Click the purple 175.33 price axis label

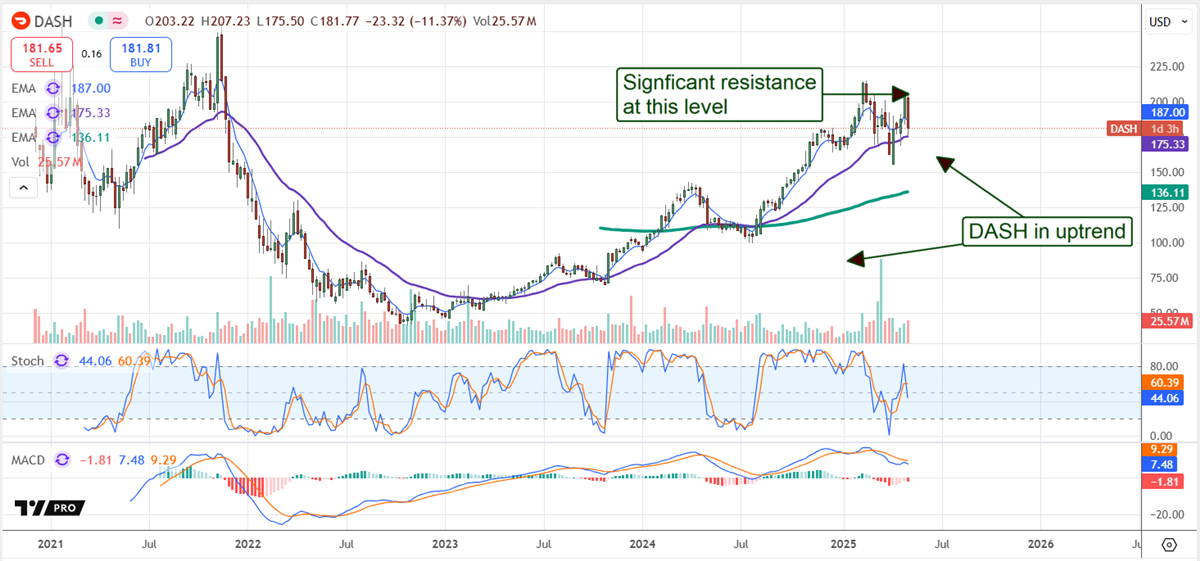(1166, 145)
